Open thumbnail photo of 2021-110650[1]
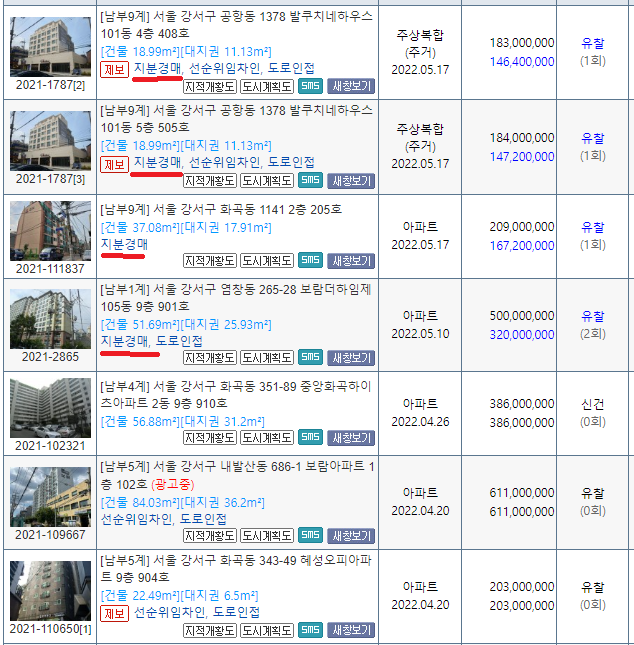The height and width of the screenshot is (645, 634). (50, 591)
